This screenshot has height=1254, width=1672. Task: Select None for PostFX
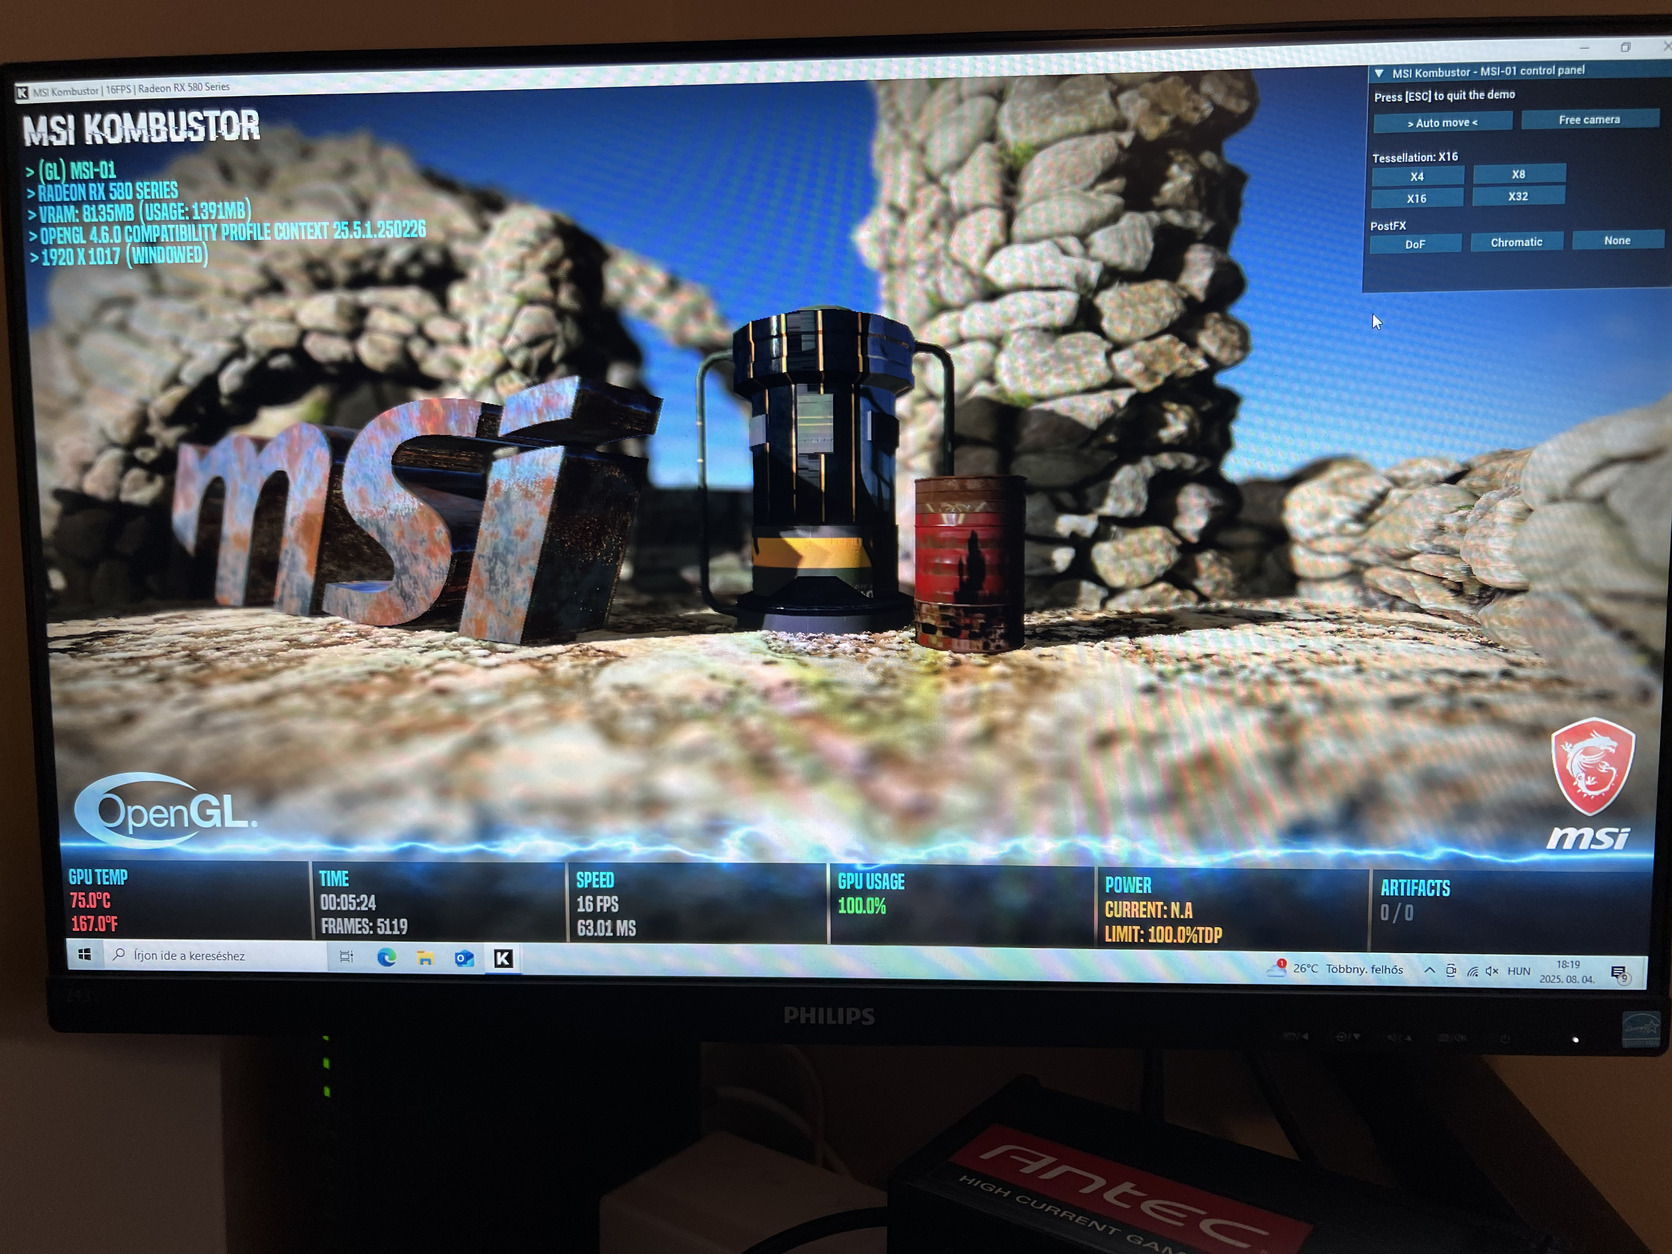coord(1617,241)
